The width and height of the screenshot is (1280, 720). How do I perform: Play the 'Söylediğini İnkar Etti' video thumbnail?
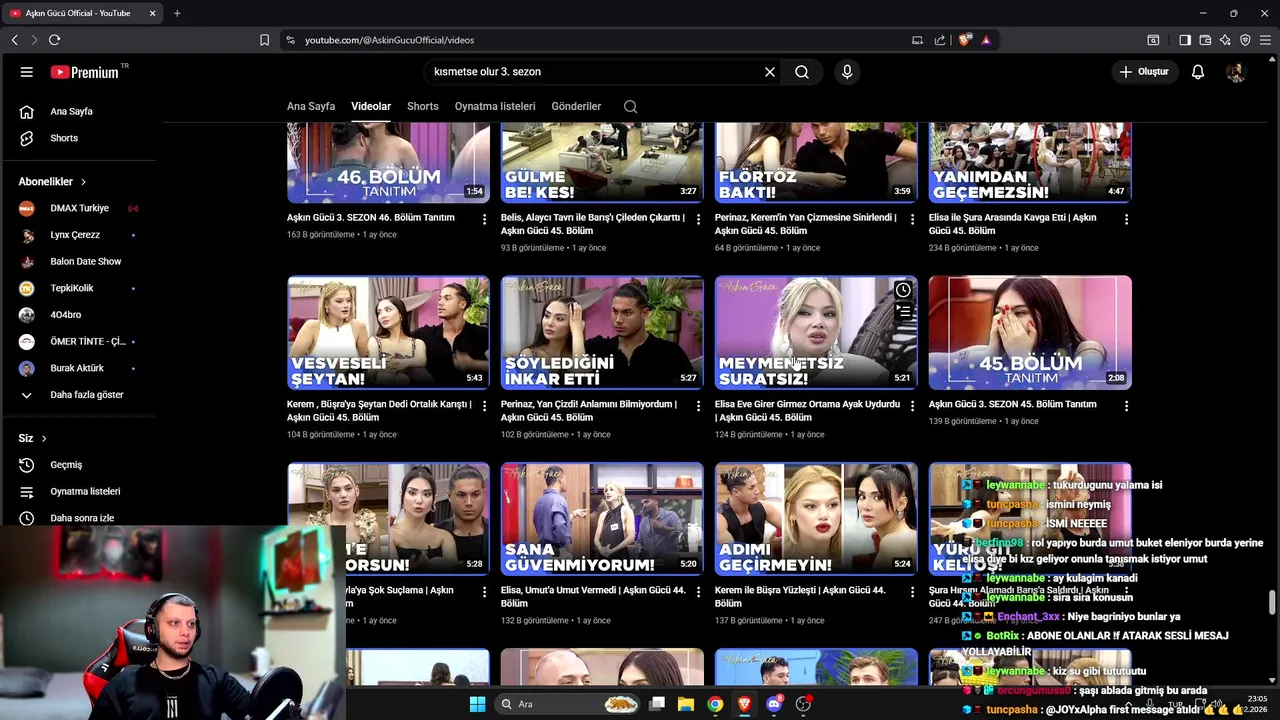pyautogui.click(x=602, y=332)
